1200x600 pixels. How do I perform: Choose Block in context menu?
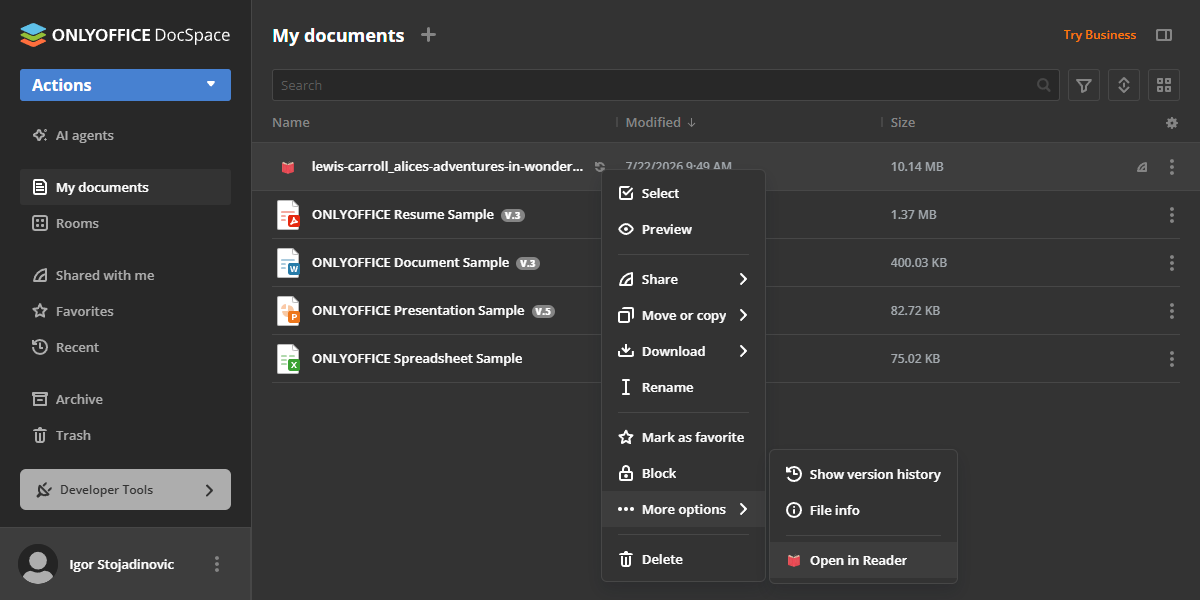(683, 473)
